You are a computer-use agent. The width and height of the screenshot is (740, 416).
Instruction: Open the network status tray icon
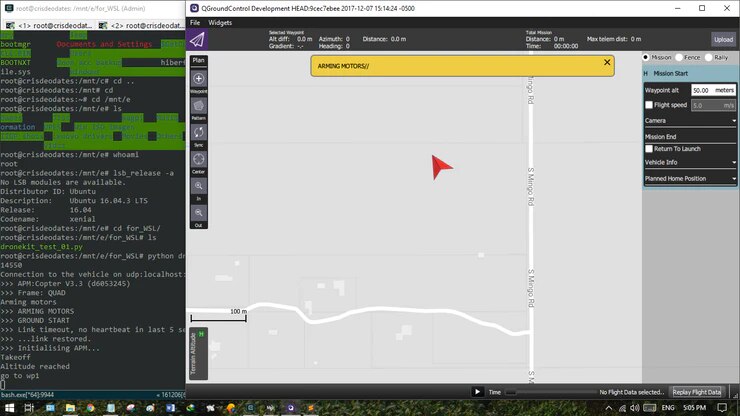click(622, 408)
